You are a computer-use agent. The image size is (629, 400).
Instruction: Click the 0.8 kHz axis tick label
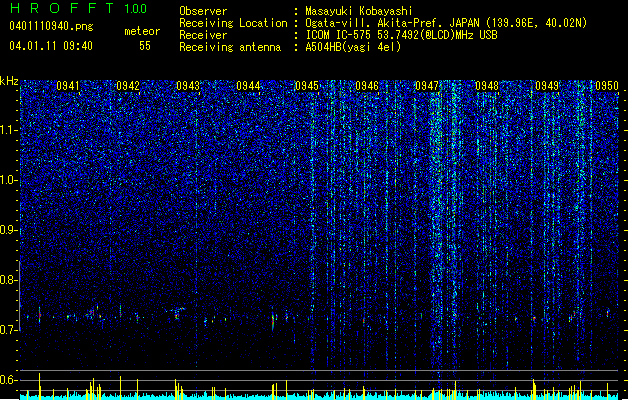[8, 280]
